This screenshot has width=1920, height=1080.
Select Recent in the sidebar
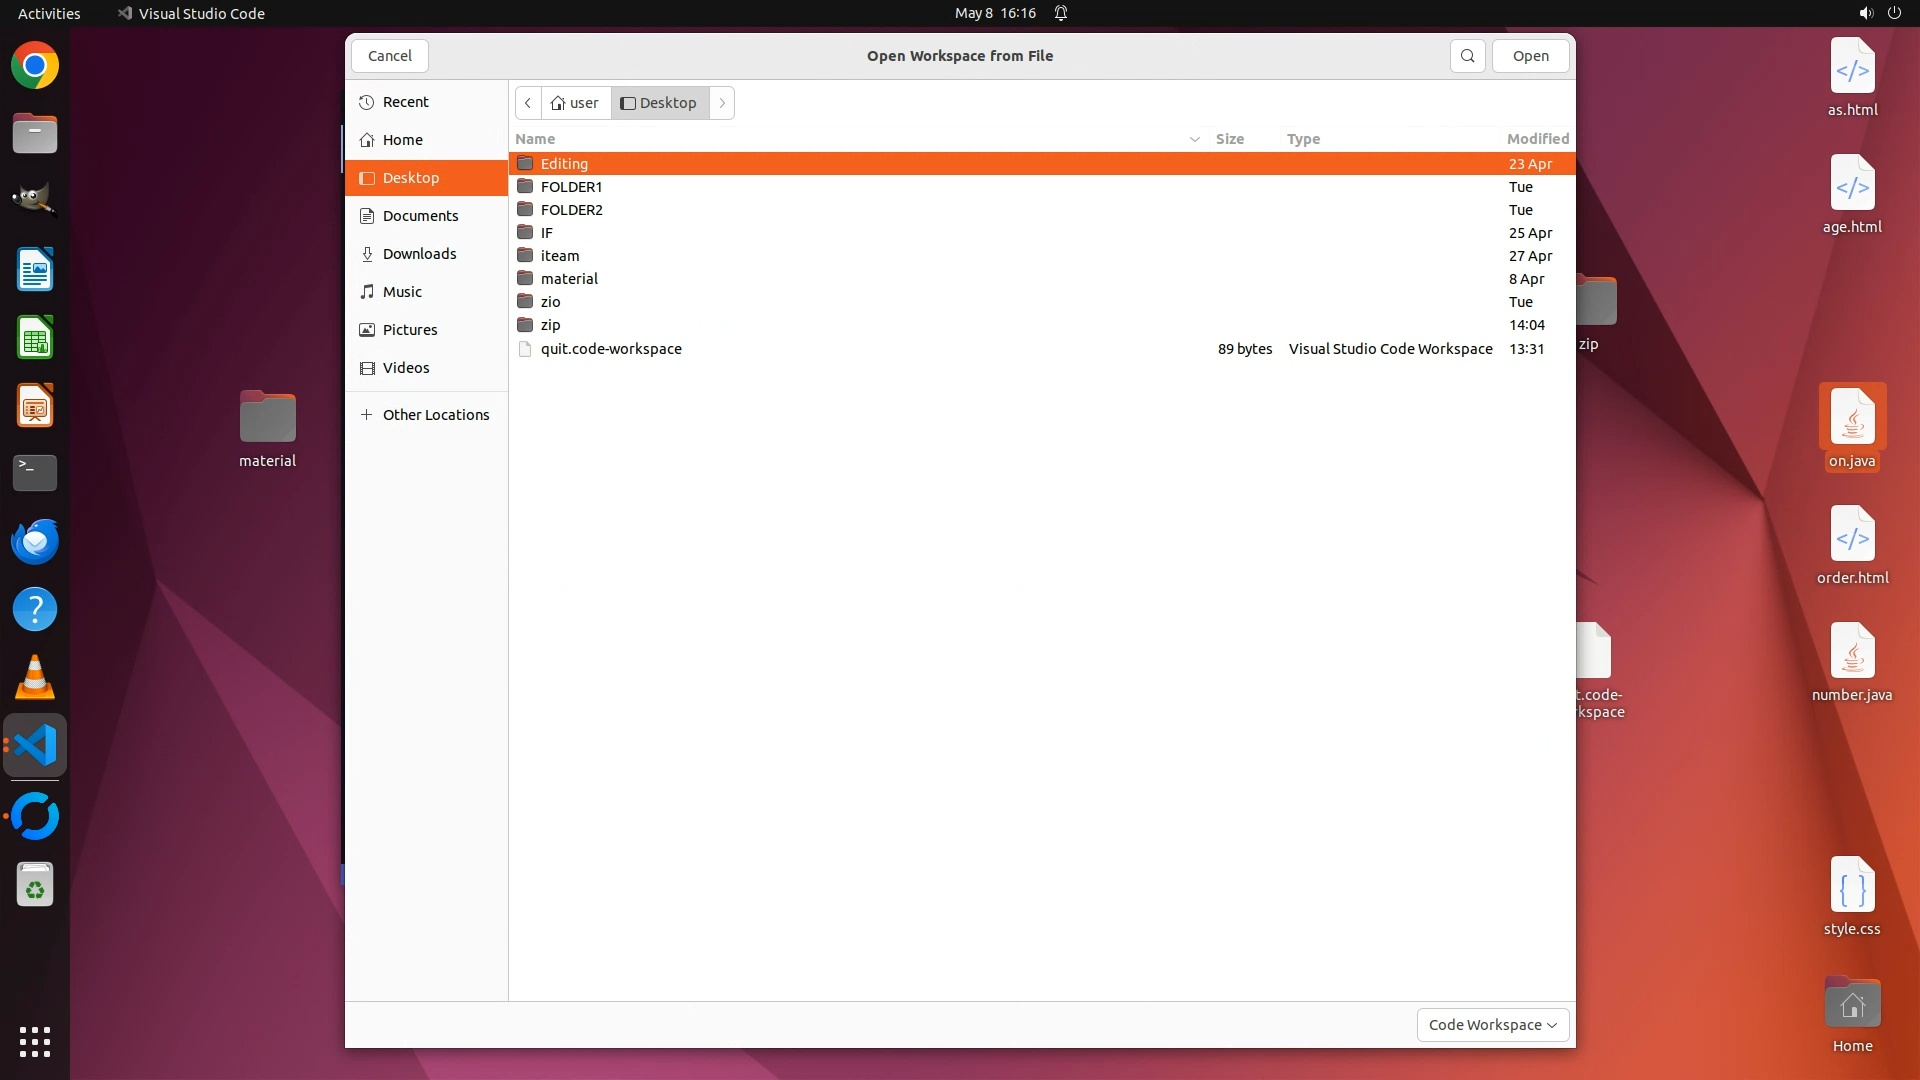point(405,102)
